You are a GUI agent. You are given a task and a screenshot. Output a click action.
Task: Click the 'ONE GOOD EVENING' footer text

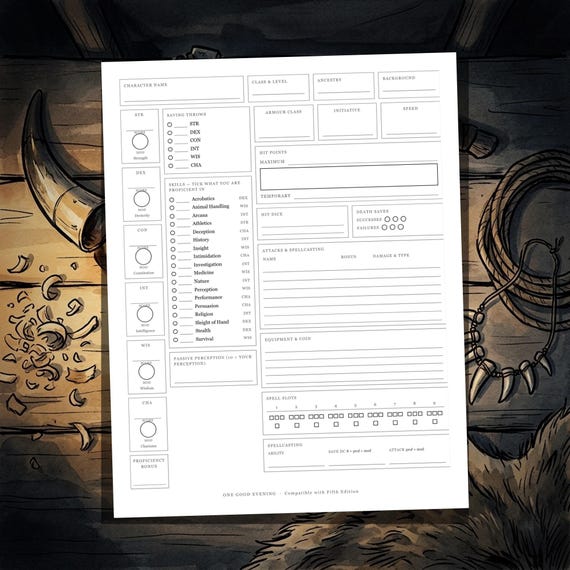tap(249, 494)
